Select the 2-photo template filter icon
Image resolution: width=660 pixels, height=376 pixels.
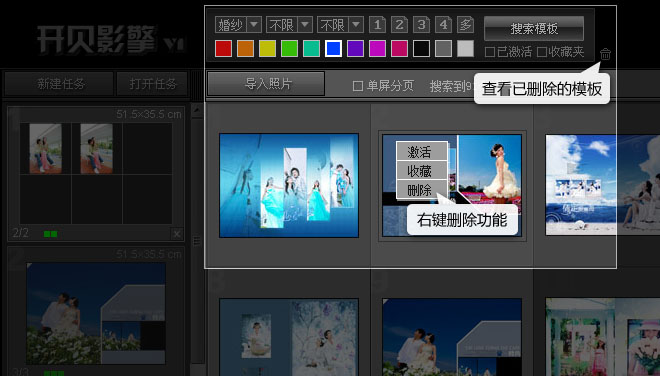coord(399,25)
